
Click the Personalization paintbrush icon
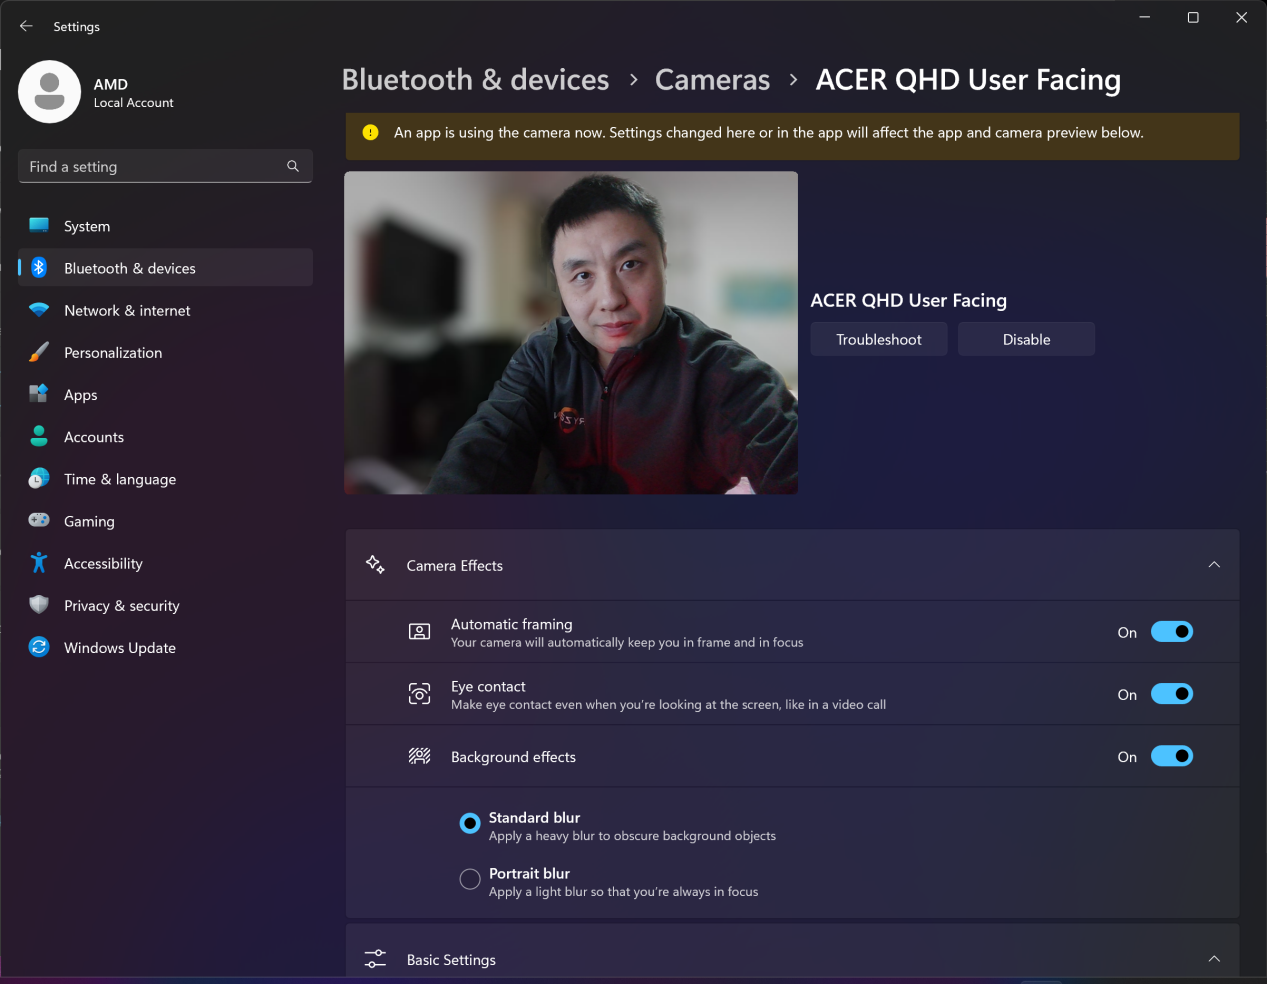(x=39, y=352)
